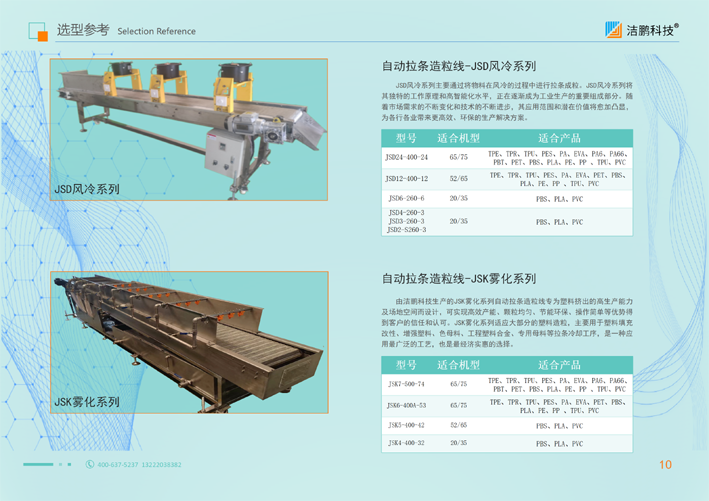The image size is (709, 501).
Task: Click 适合机型 header in the JSK table
Action: [x=458, y=365]
